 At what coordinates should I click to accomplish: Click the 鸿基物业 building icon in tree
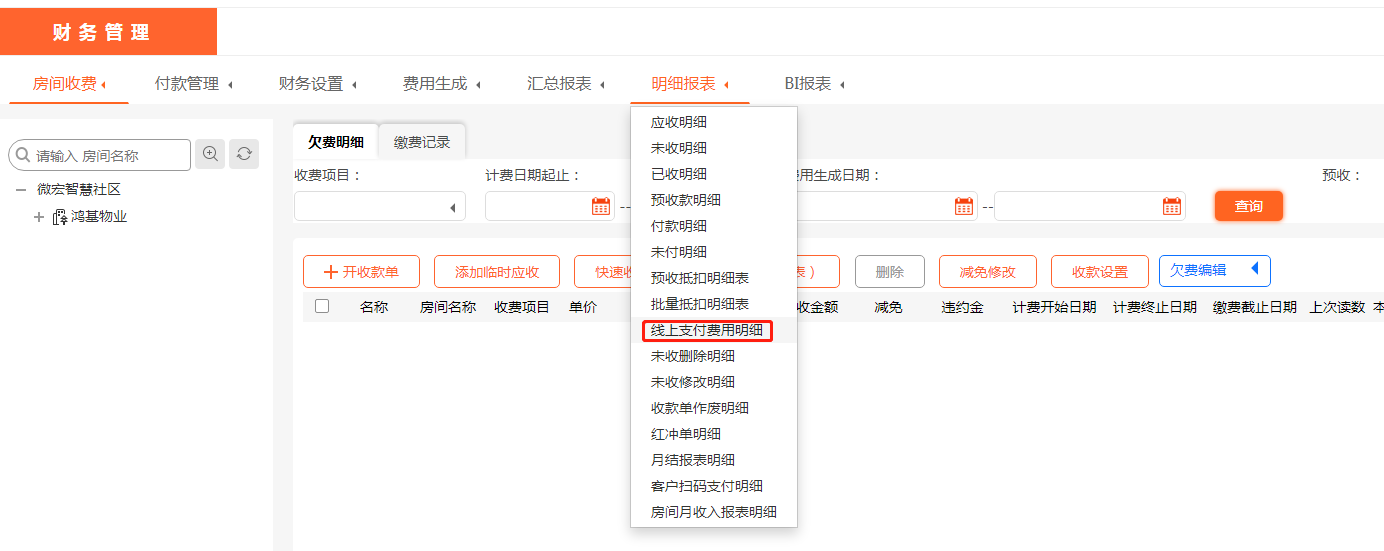coord(60,217)
